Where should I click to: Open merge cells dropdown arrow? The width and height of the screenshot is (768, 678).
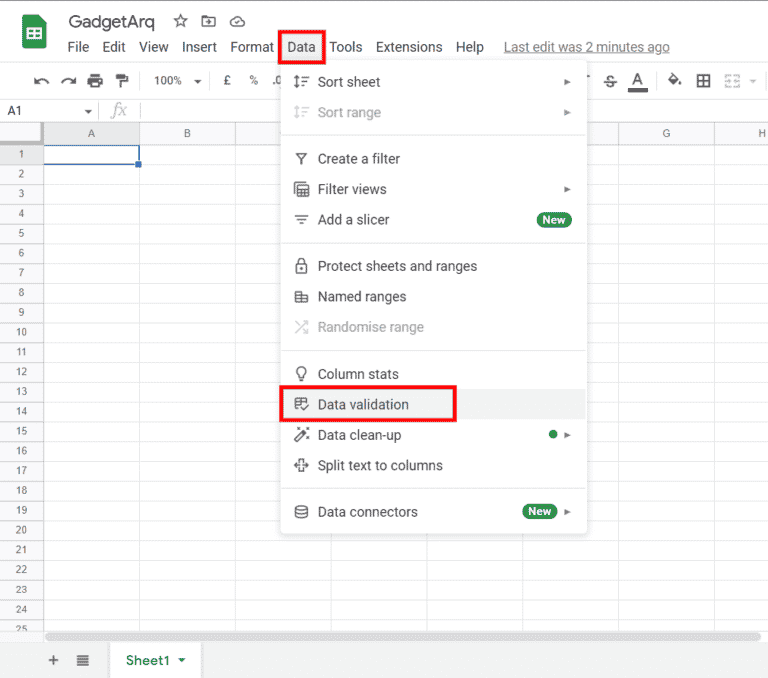(x=753, y=81)
